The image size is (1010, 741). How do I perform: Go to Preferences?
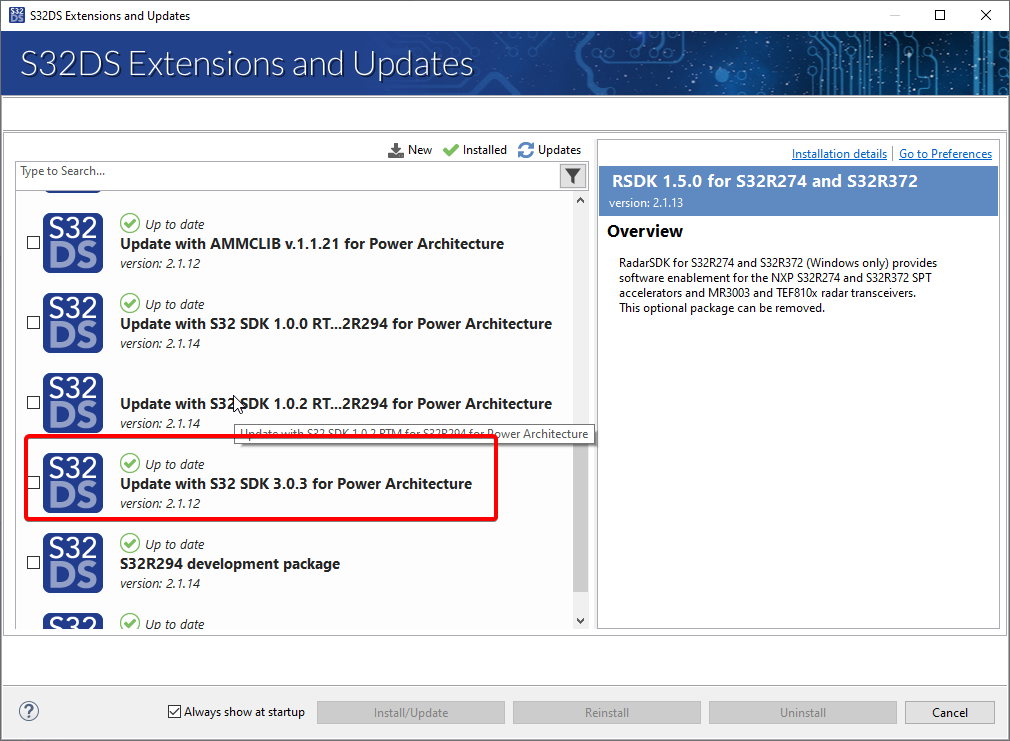[945, 153]
